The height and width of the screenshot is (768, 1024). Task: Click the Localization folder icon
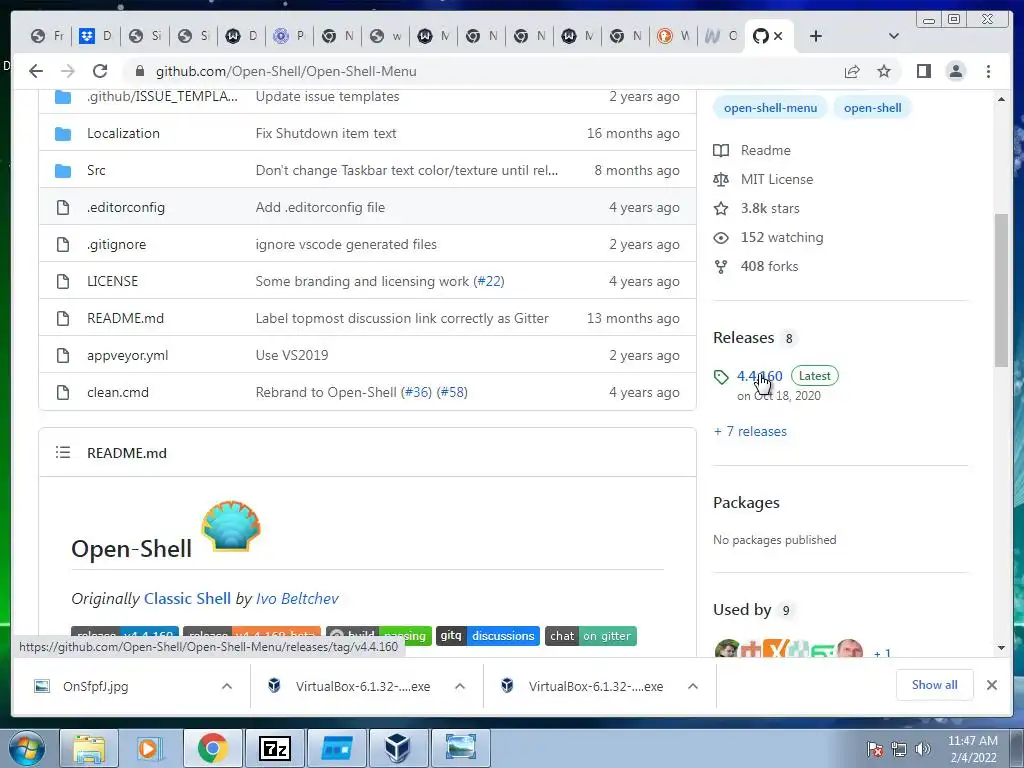pyautogui.click(x=63, y=134)
